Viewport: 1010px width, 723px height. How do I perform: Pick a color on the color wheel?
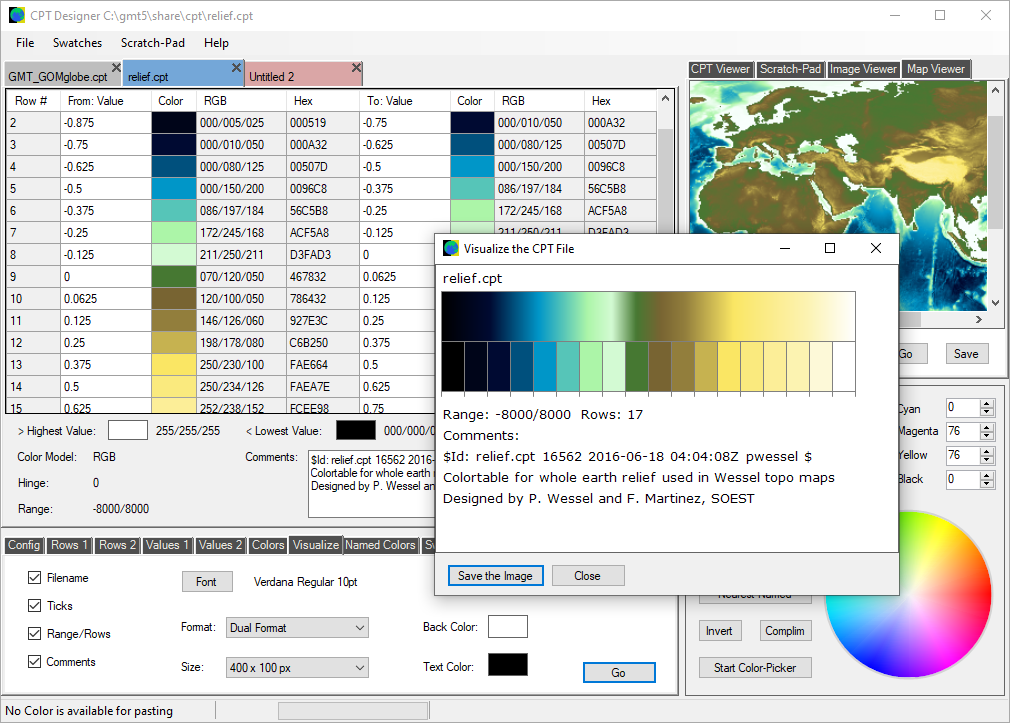[x=908, y=594]
